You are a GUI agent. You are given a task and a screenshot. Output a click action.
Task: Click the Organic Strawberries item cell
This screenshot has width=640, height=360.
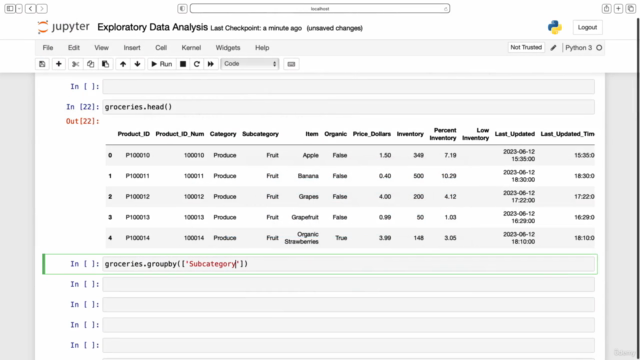pos(302,238)
